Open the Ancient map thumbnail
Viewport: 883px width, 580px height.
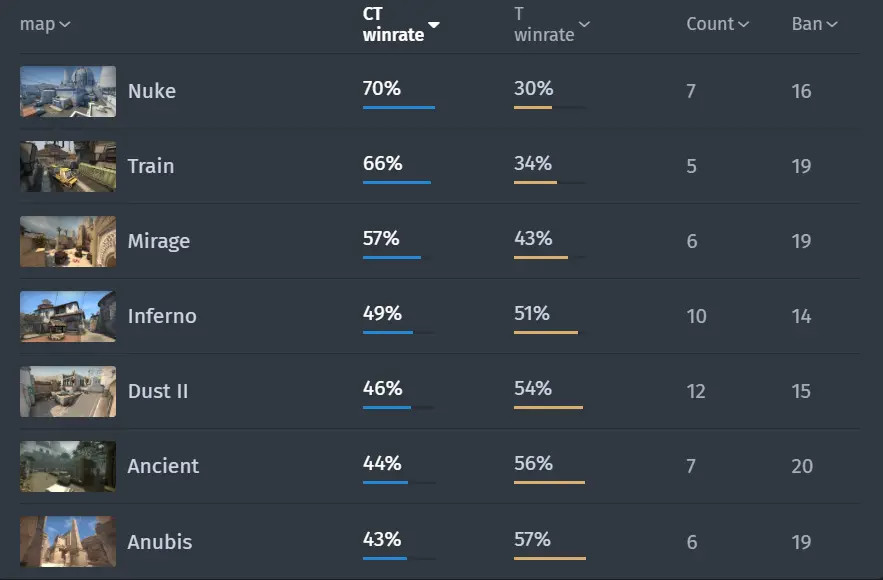coord(68,466)
